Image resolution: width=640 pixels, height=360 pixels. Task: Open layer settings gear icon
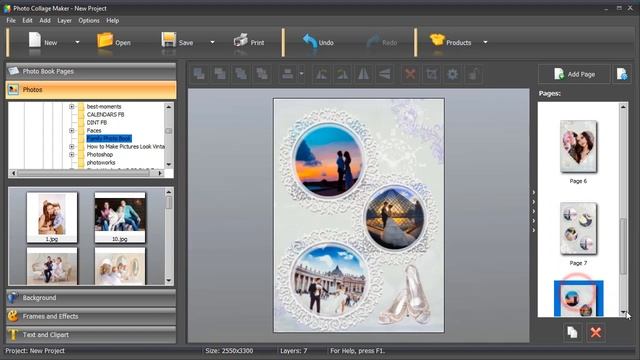point(452,74)
